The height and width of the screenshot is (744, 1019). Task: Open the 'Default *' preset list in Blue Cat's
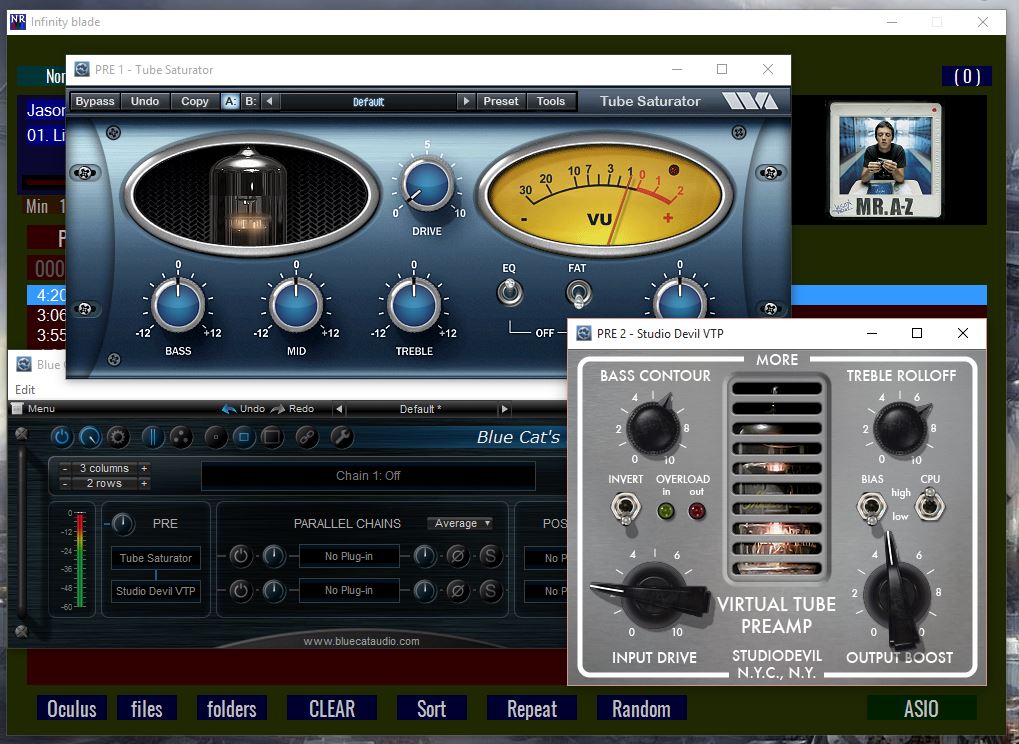[x=421, y=409]
